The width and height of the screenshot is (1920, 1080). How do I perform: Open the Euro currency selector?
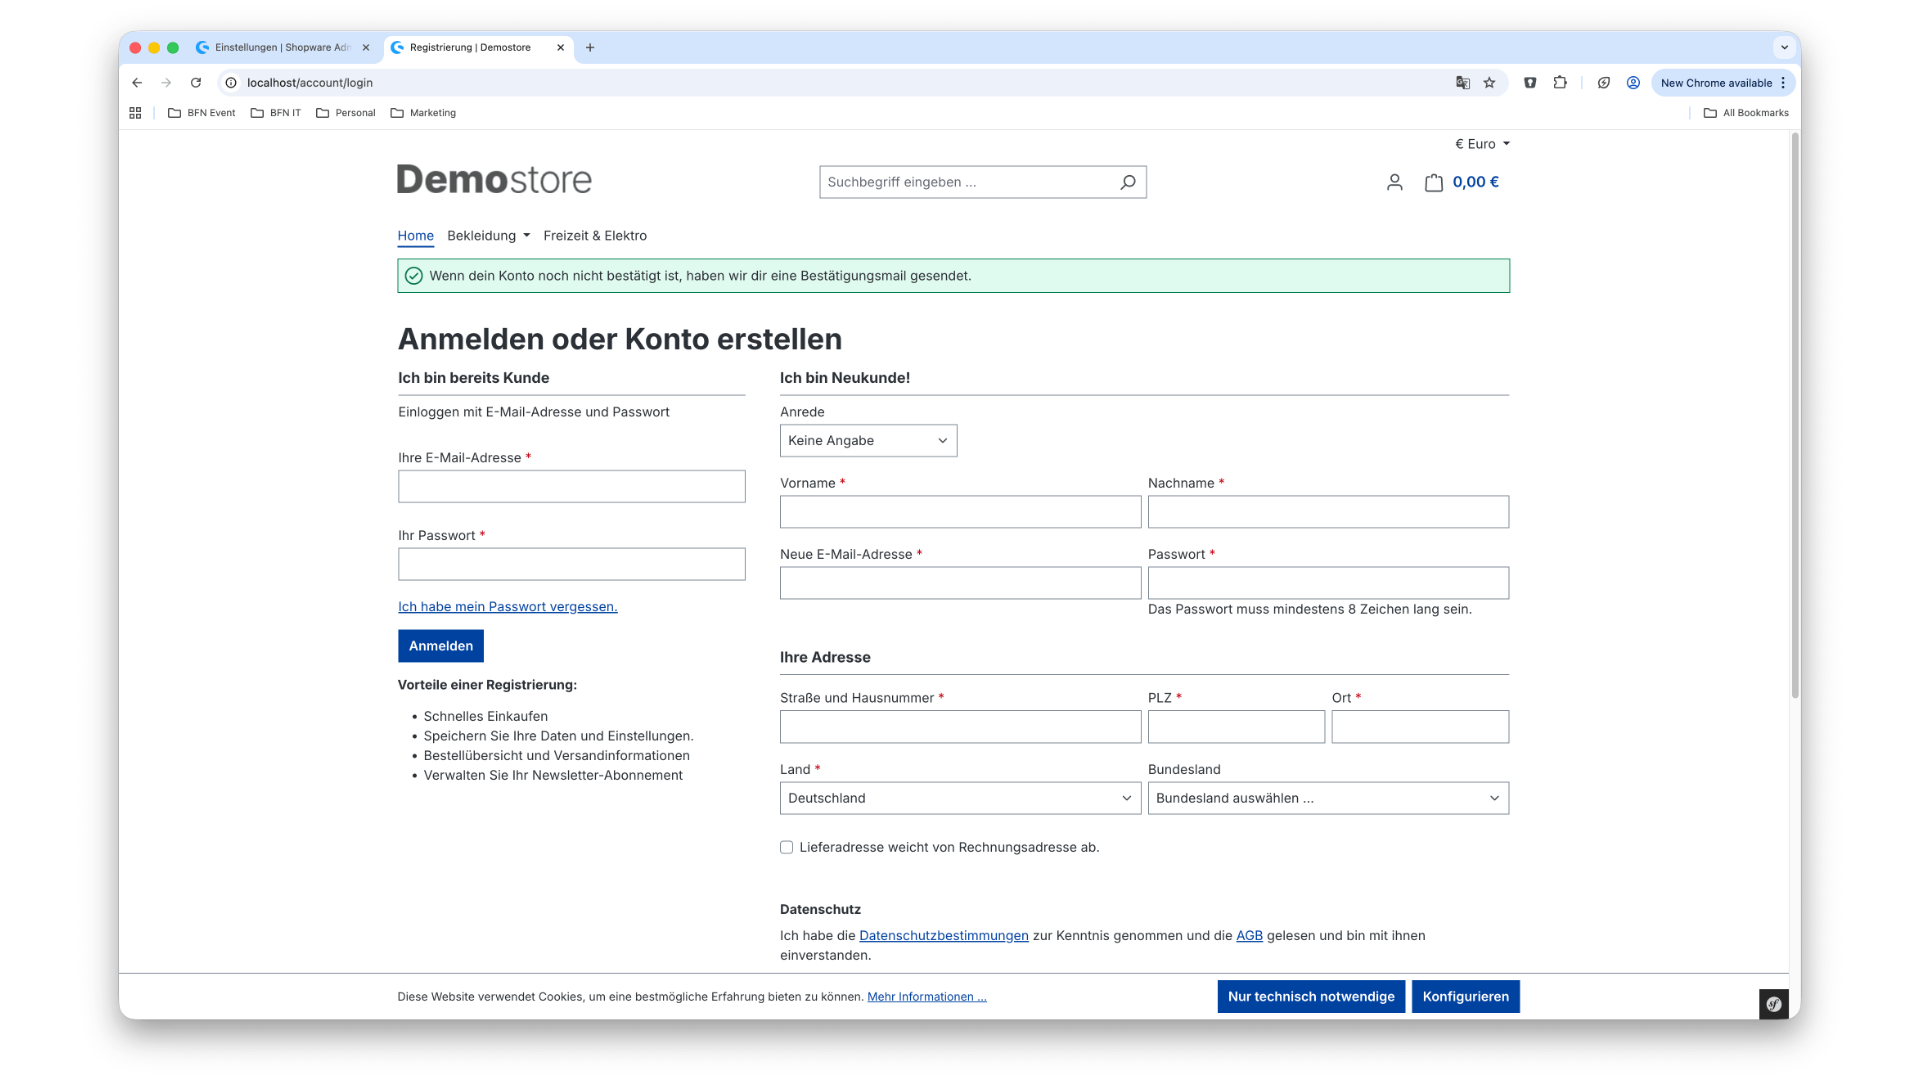click(x=1482, y=144)
